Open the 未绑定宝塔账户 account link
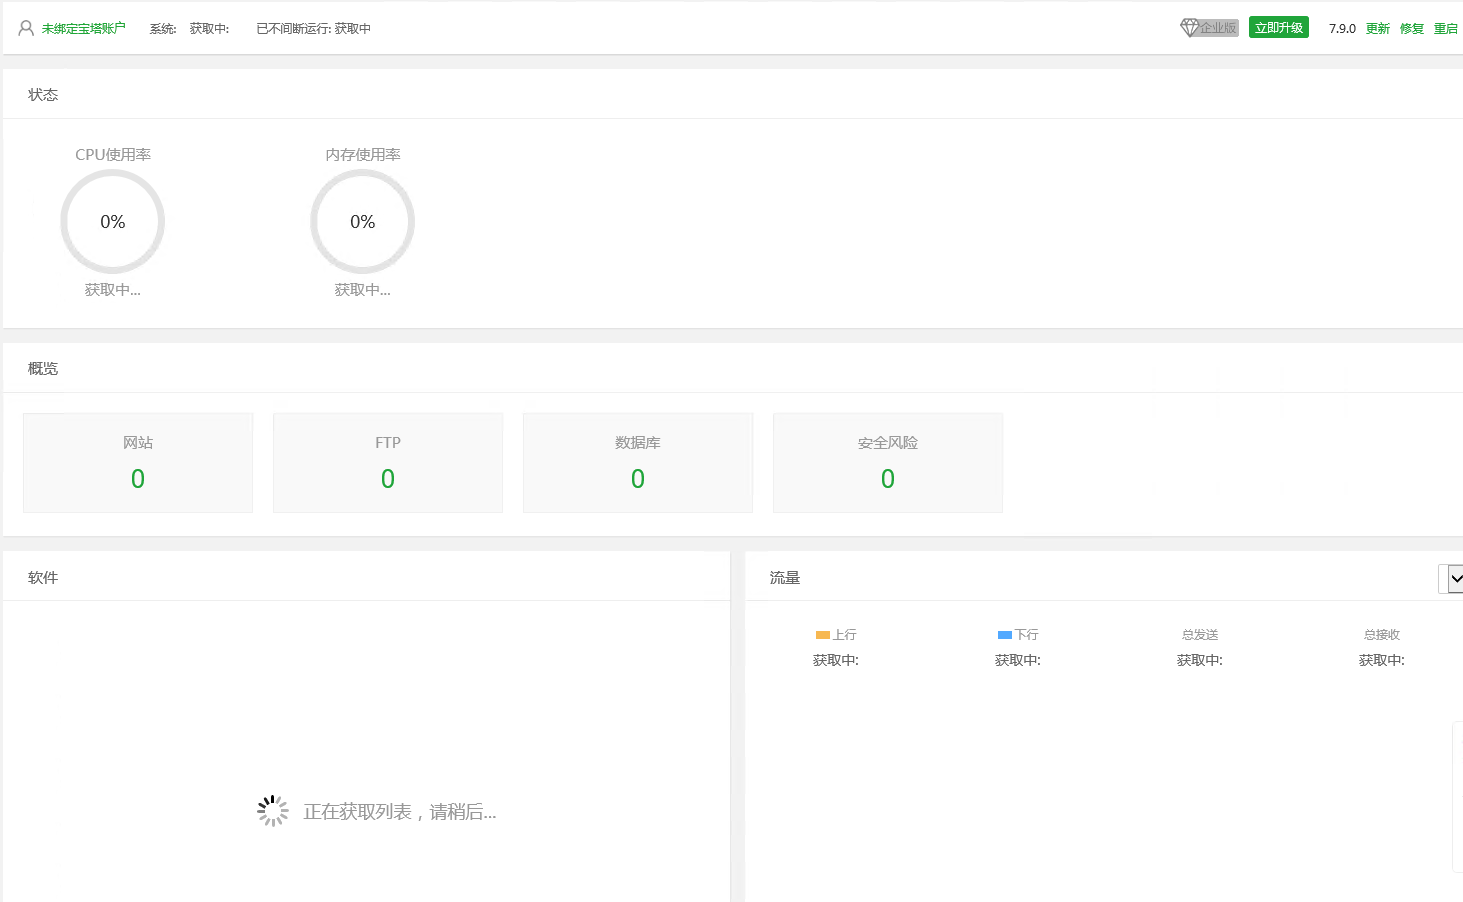The width and height of the screenshot is (1463, 902). coord(84,29)
